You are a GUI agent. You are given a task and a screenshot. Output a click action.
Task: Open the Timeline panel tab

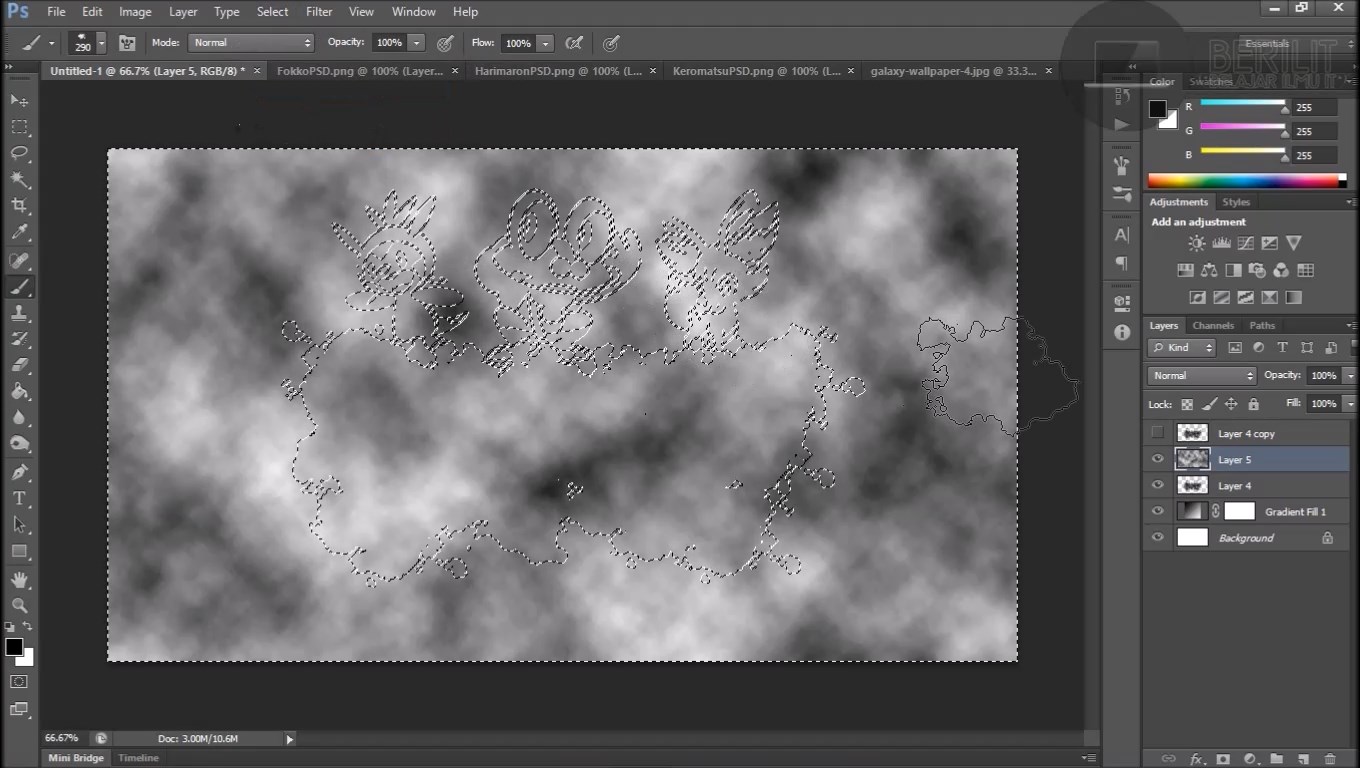click(138, 758)
